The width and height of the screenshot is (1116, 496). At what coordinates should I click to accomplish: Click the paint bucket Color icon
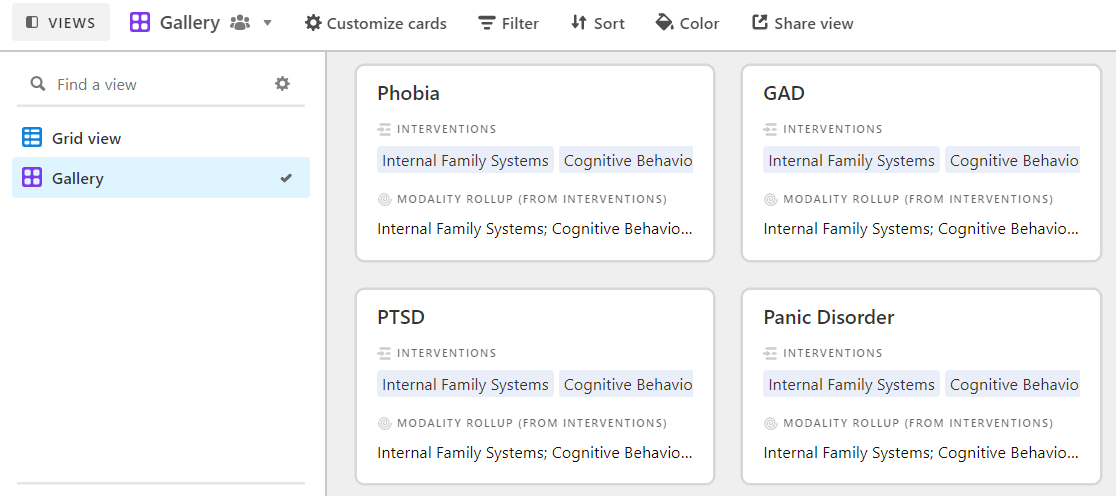tap(664, 23)
